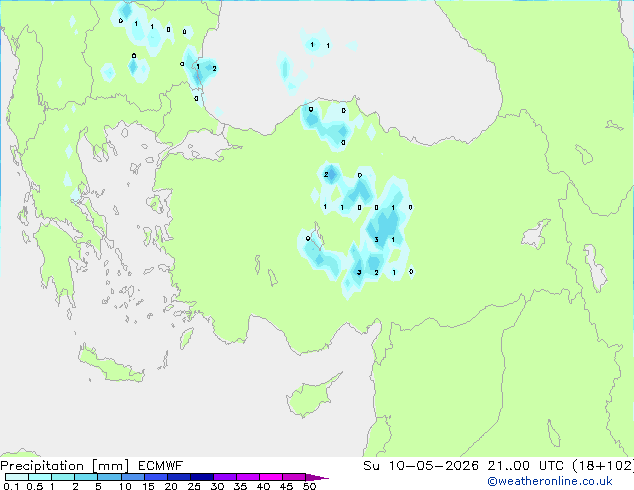Click the 20–25 mm legend color box
This screenshot has height=490, width=634.
(179, 477)
